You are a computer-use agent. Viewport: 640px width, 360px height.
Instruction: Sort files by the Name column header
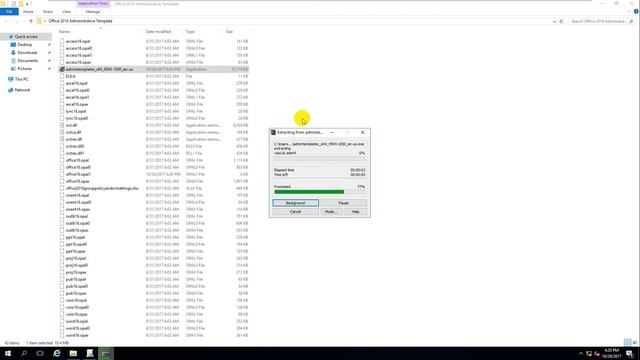(x=64, y=32)
